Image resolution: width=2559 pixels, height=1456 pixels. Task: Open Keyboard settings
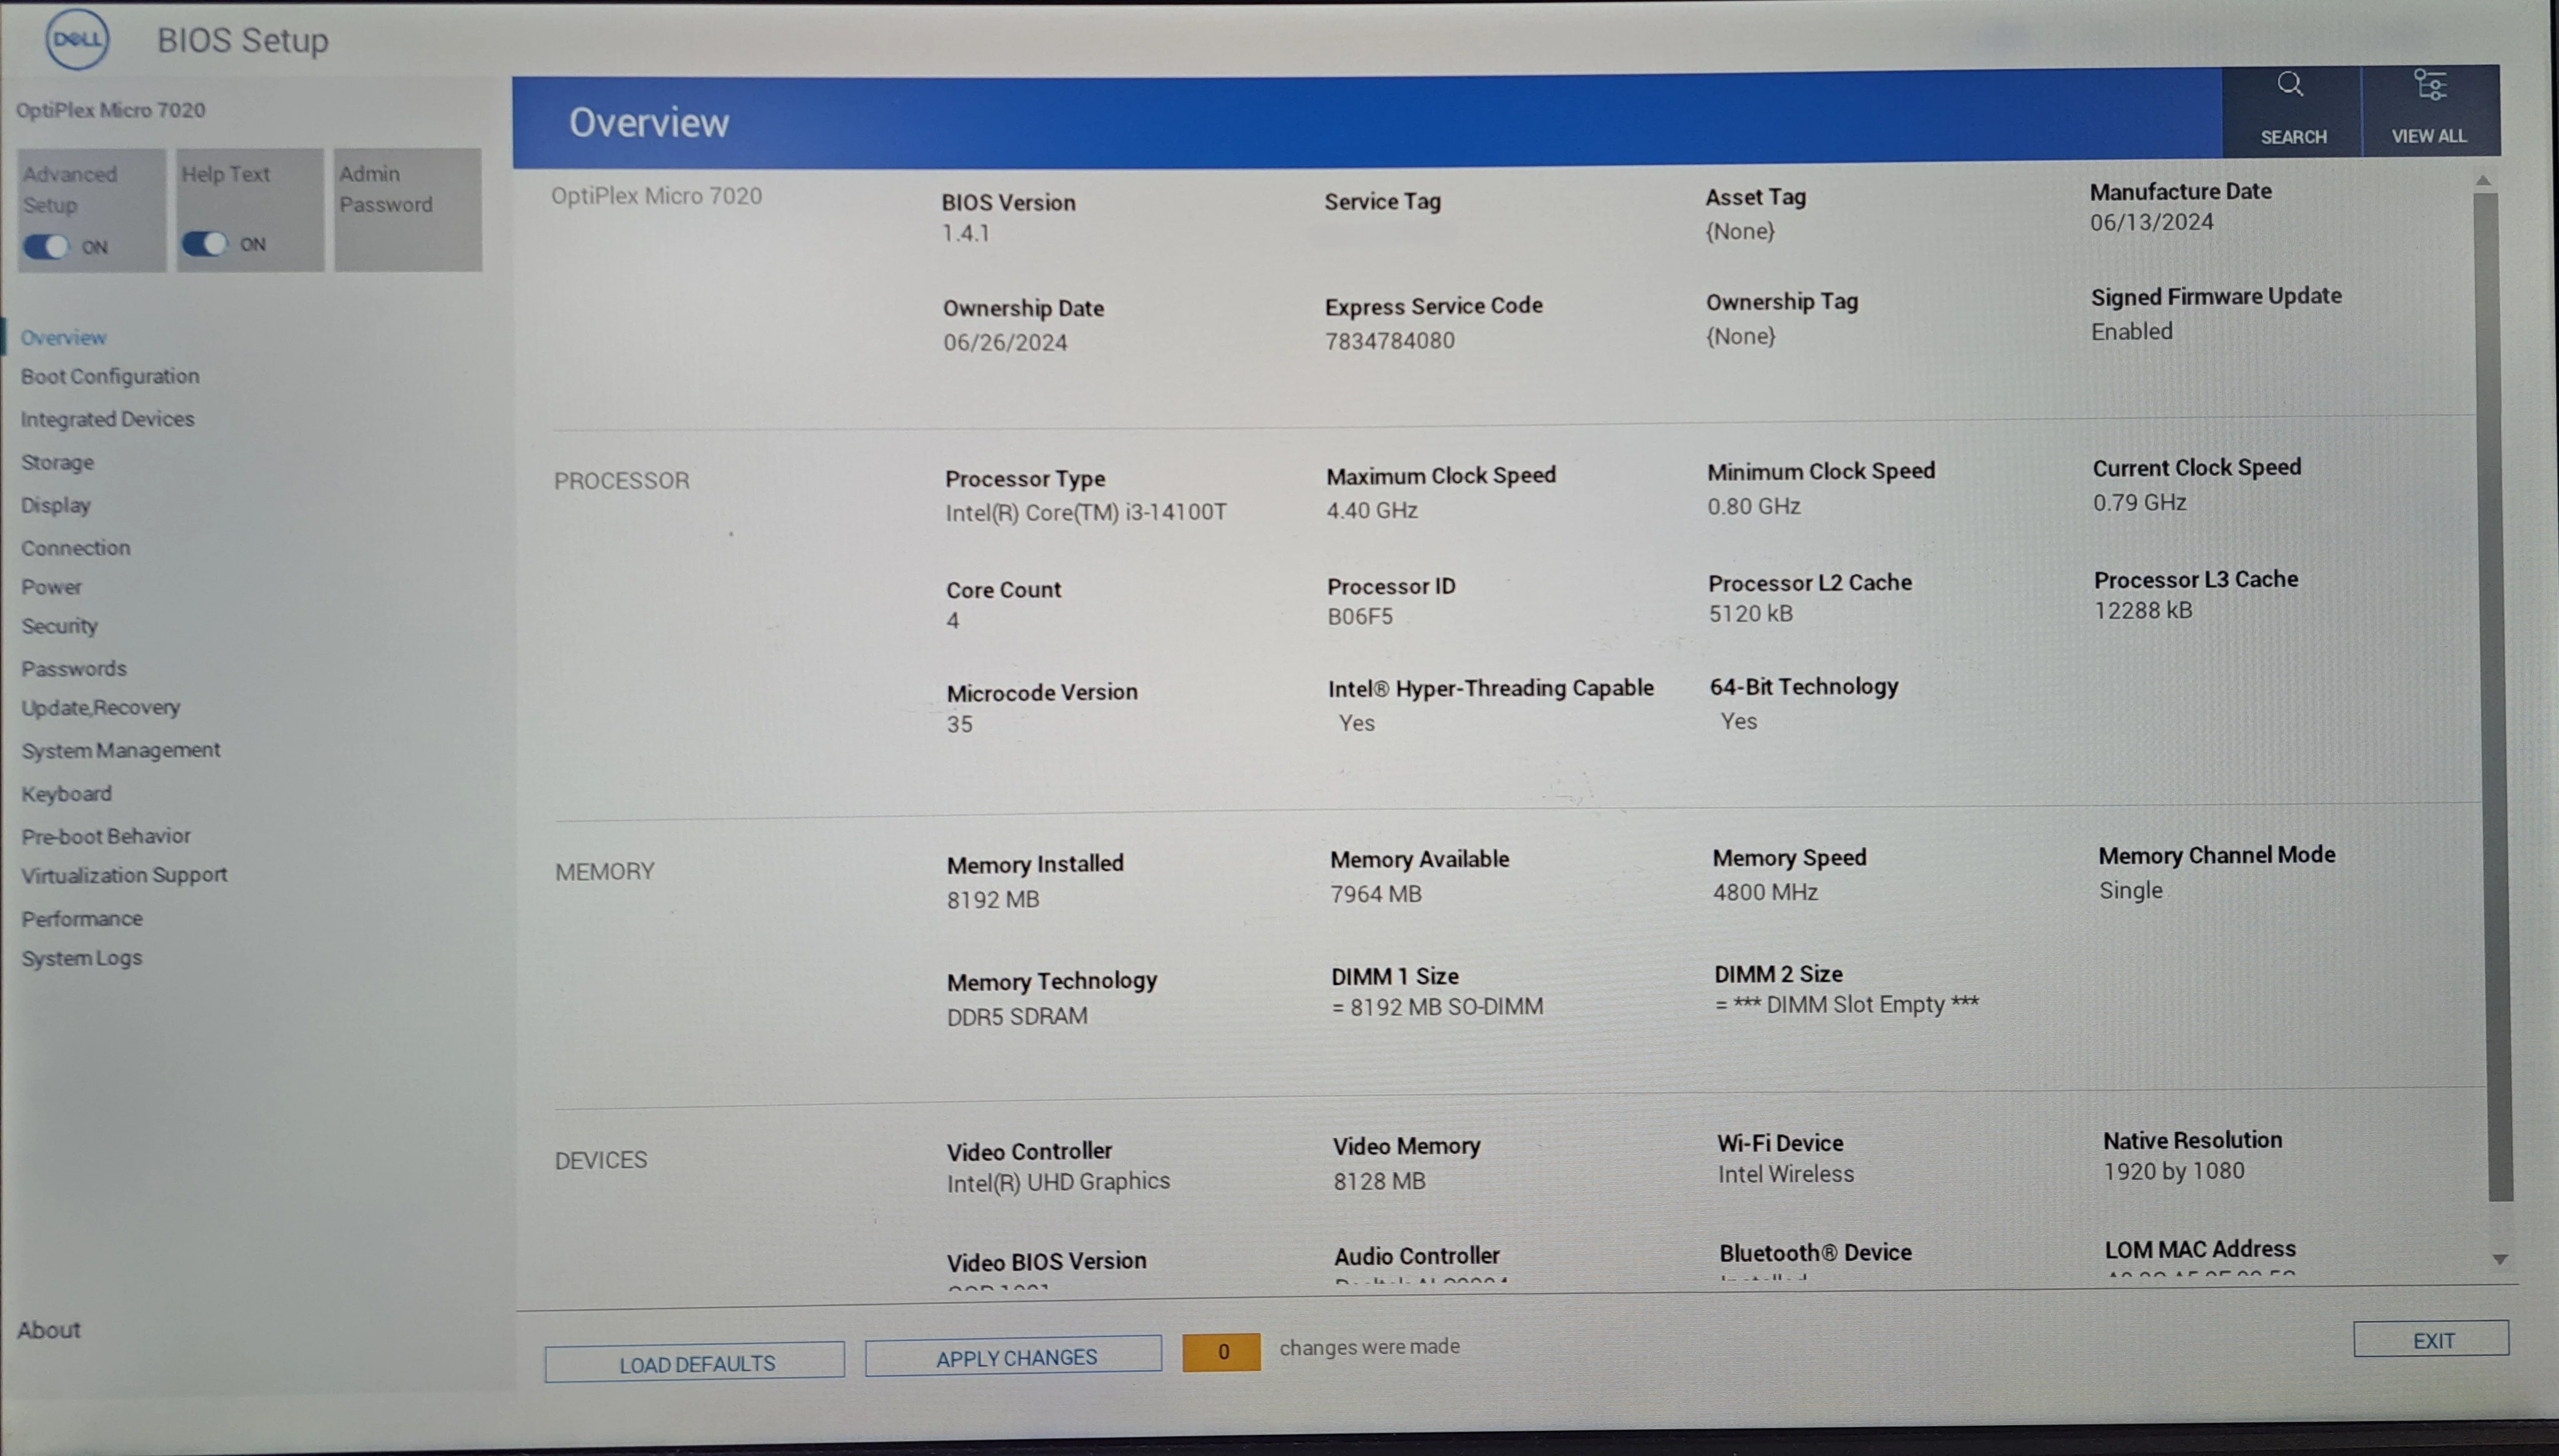click(67, 793)
